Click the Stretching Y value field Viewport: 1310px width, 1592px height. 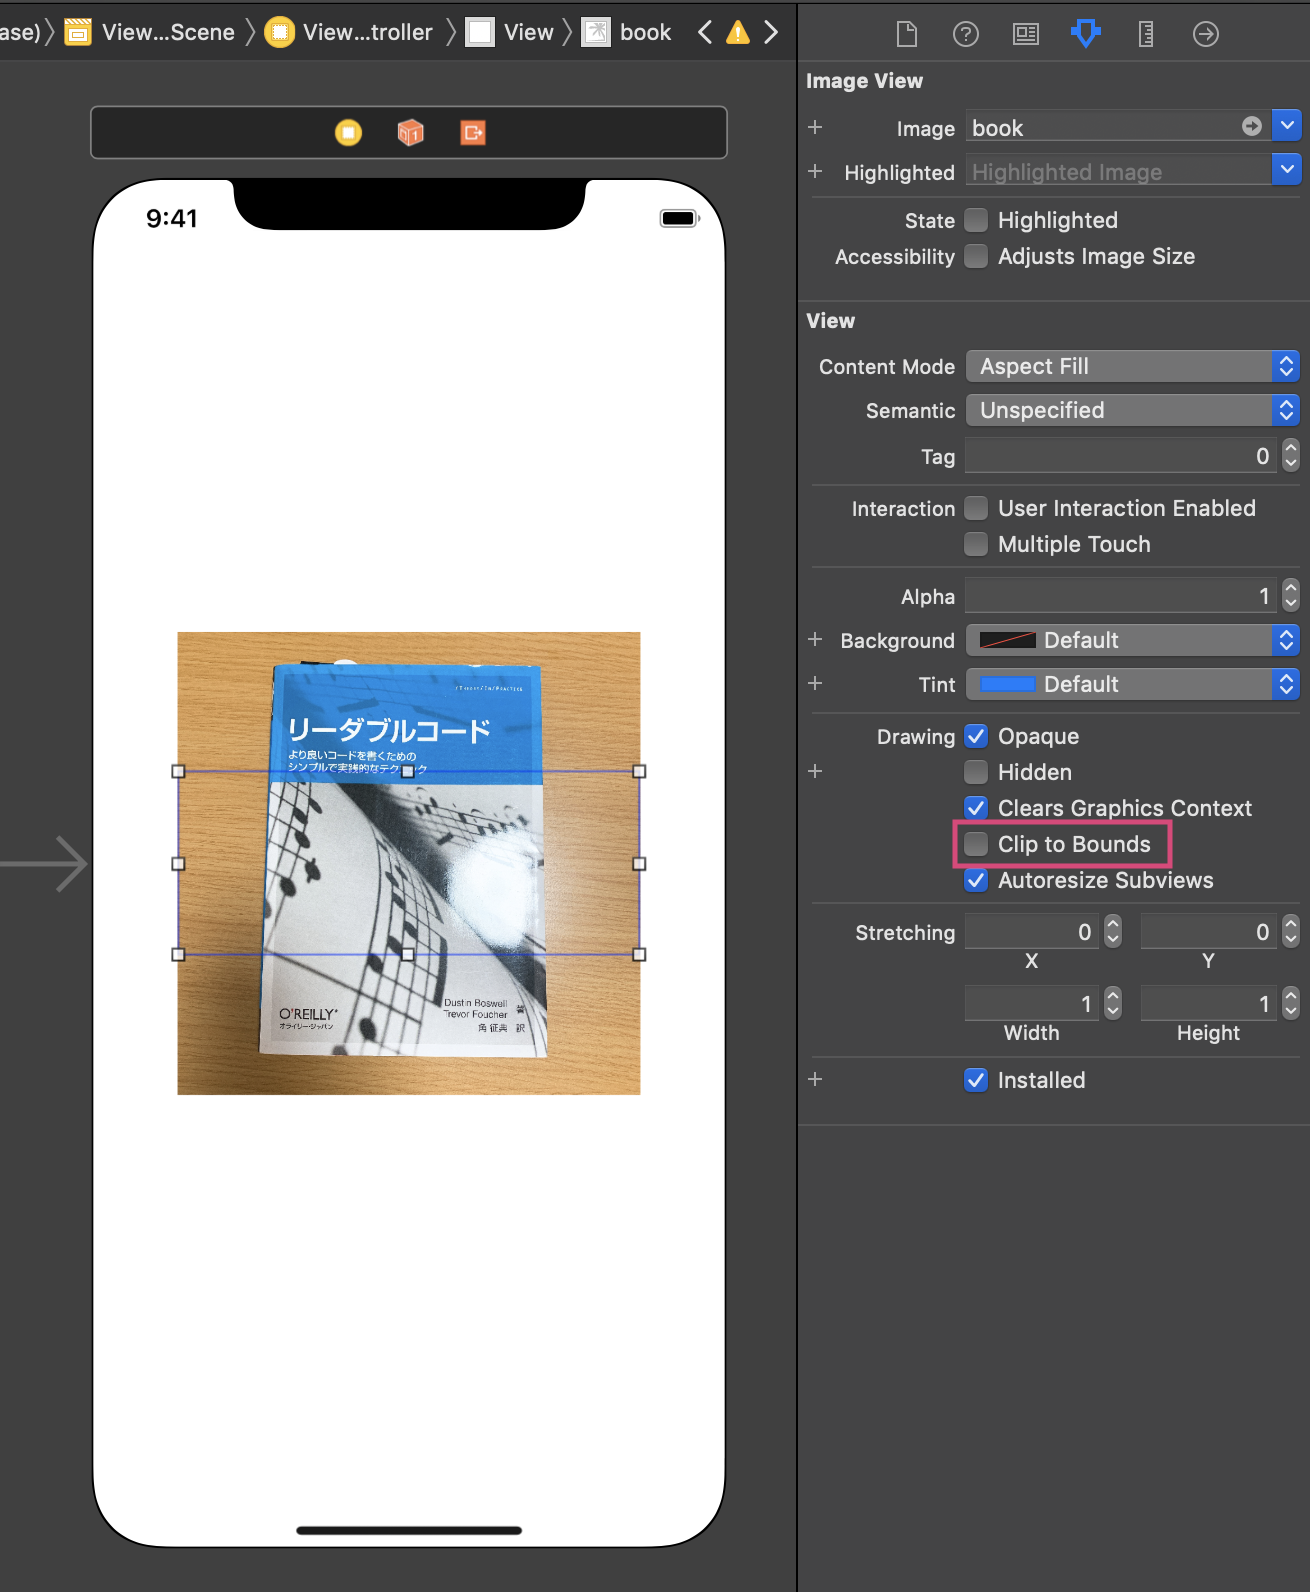(x=1208, y=932)
